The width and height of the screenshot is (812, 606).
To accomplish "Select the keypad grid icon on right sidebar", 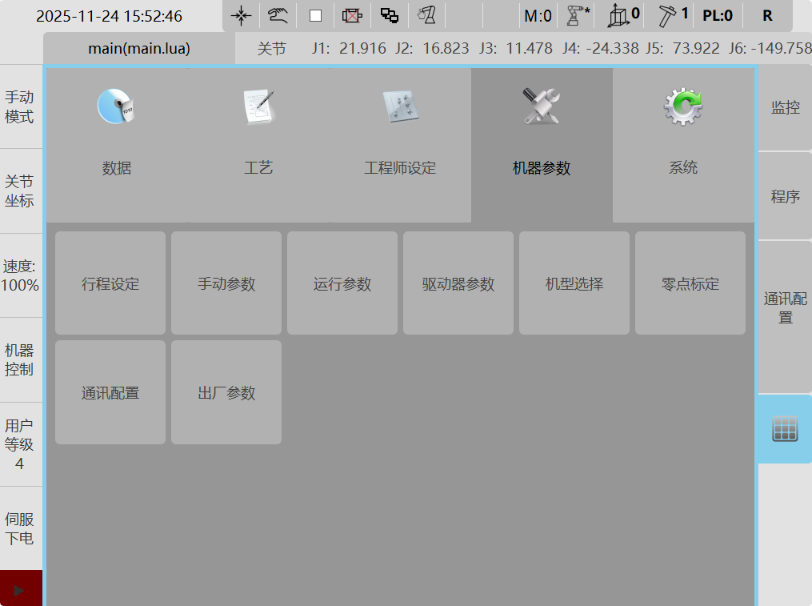I will [x=785, y=430].
